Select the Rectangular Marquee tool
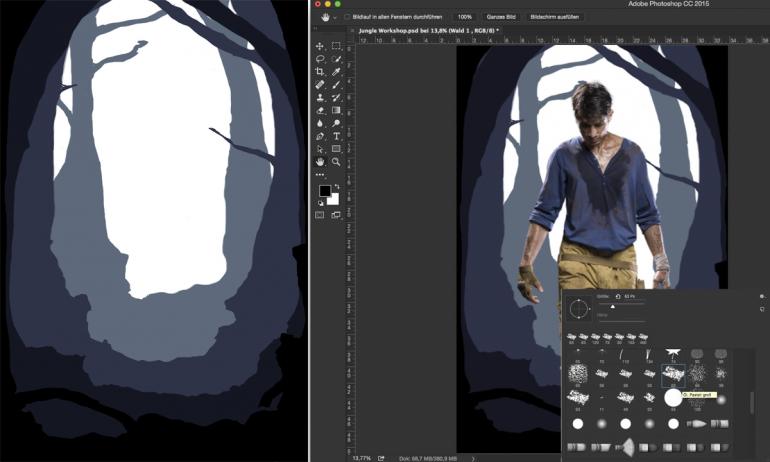The image size is (770, 462). [336, 46]
